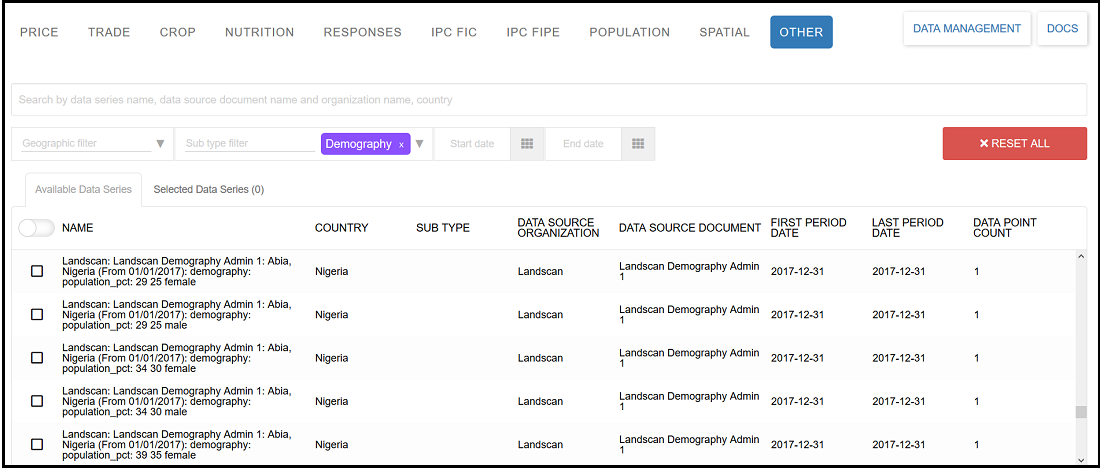Open the Start date calendar picker icon

pos(527,144)
